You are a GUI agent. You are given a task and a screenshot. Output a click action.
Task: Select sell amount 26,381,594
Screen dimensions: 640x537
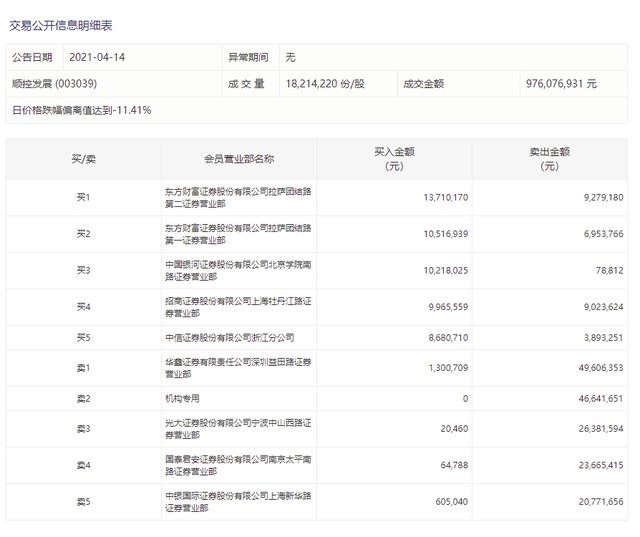601,428
